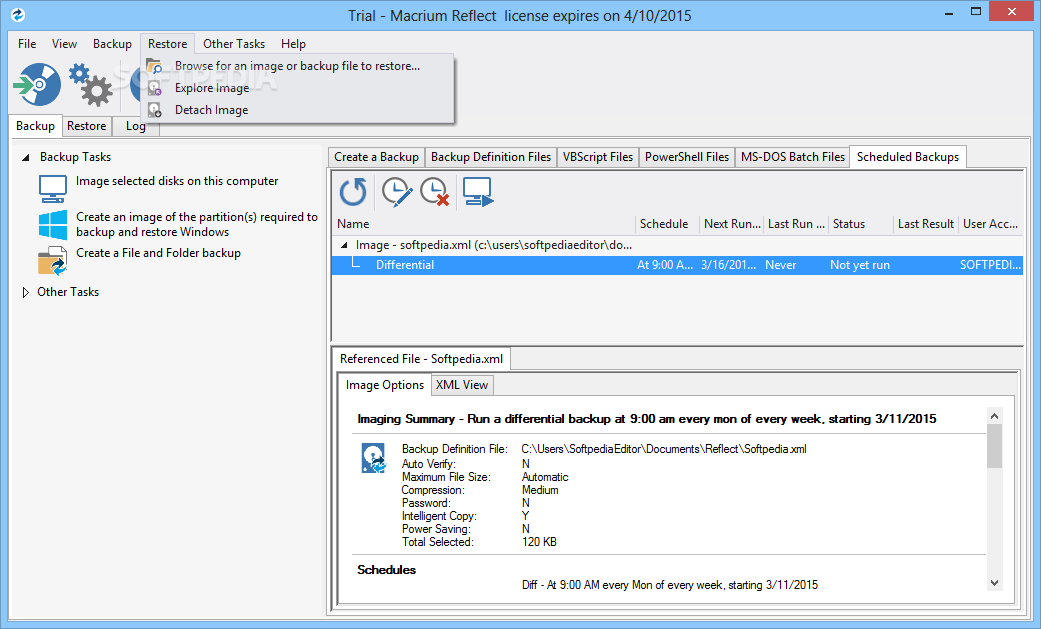Viewport: 1041px width, 629px height.
Task: Switch to the Restore side tab
Action: tap(86, 126)
